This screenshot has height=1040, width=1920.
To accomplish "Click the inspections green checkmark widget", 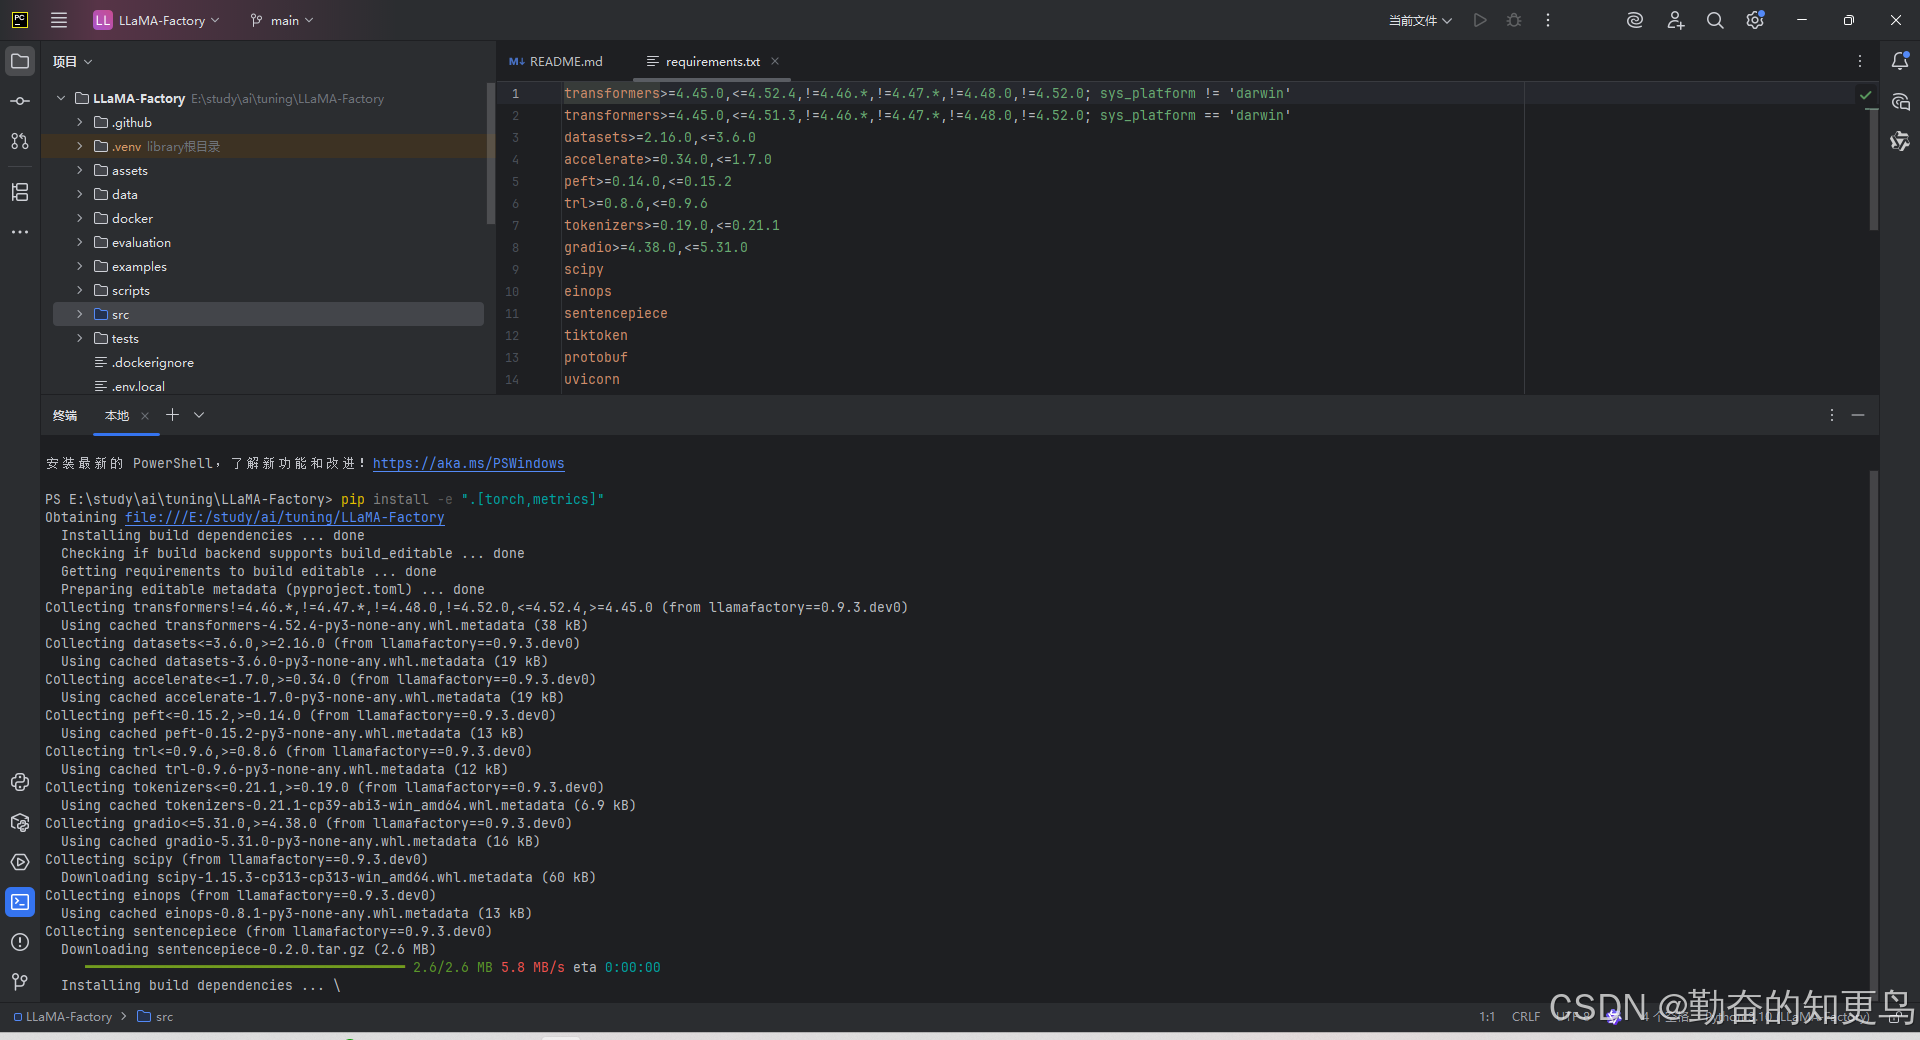I will (x=1866, y=95).
